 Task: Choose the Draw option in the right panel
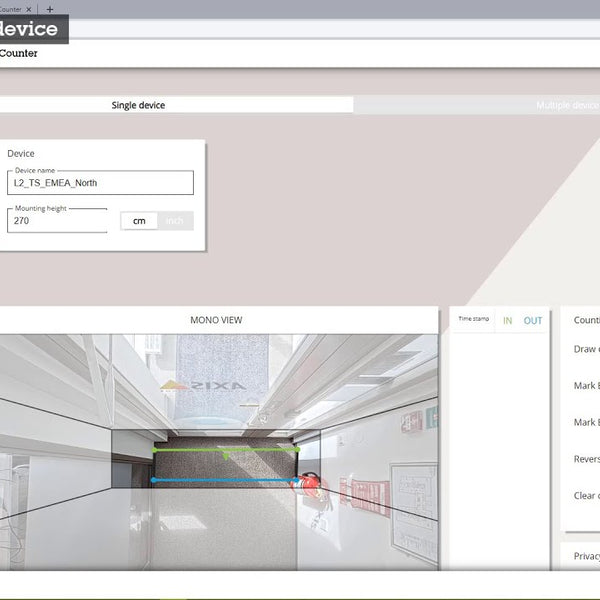[585, 349]
